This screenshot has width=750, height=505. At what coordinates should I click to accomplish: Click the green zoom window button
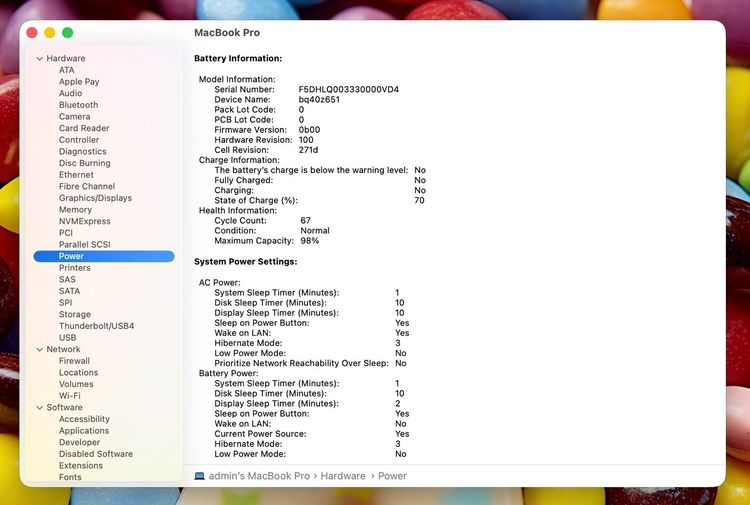(x=67, y=33)
